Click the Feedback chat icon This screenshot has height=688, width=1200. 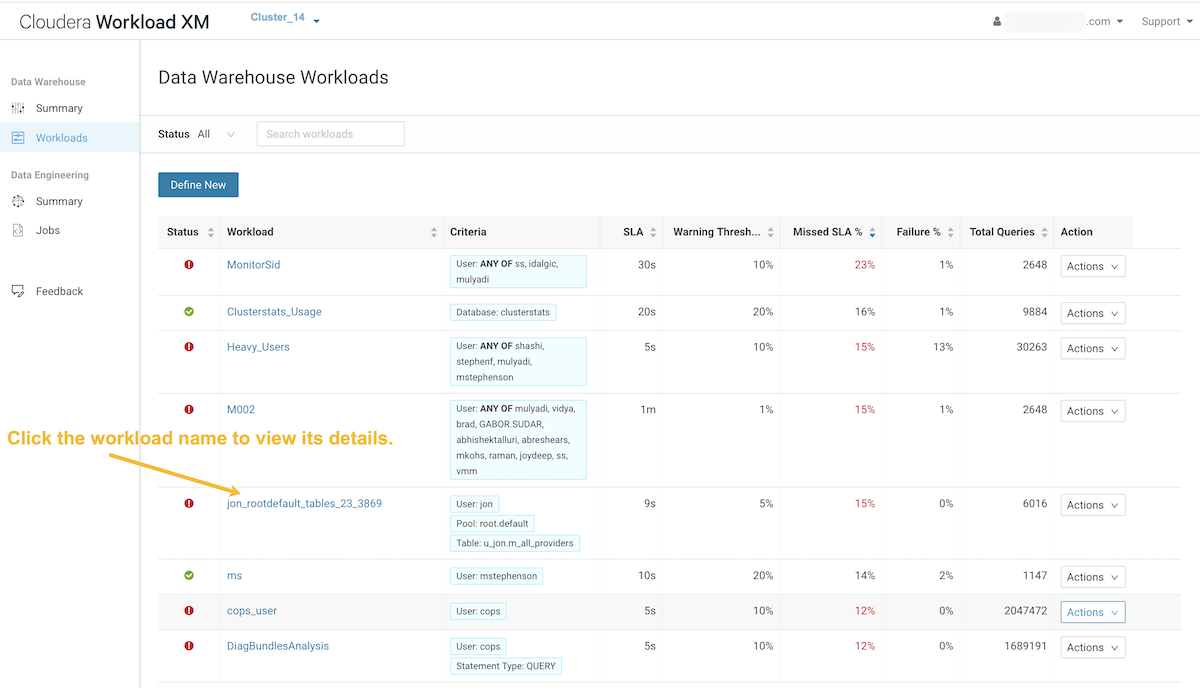click(18, 291)
